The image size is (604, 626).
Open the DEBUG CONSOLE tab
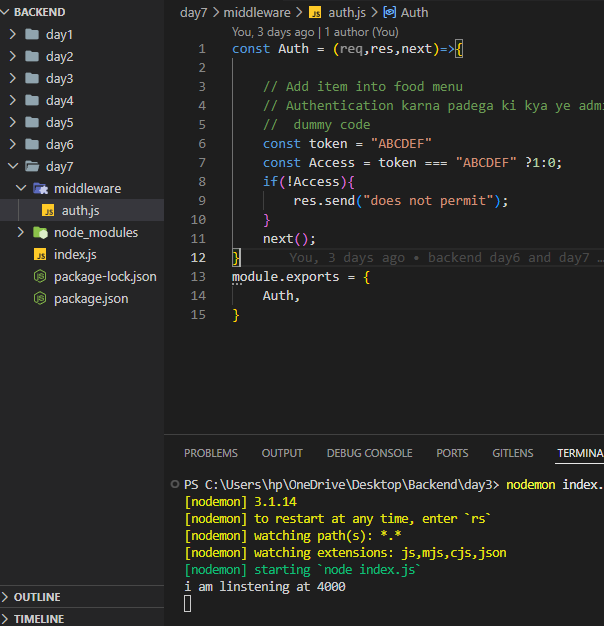click(369, 453)
